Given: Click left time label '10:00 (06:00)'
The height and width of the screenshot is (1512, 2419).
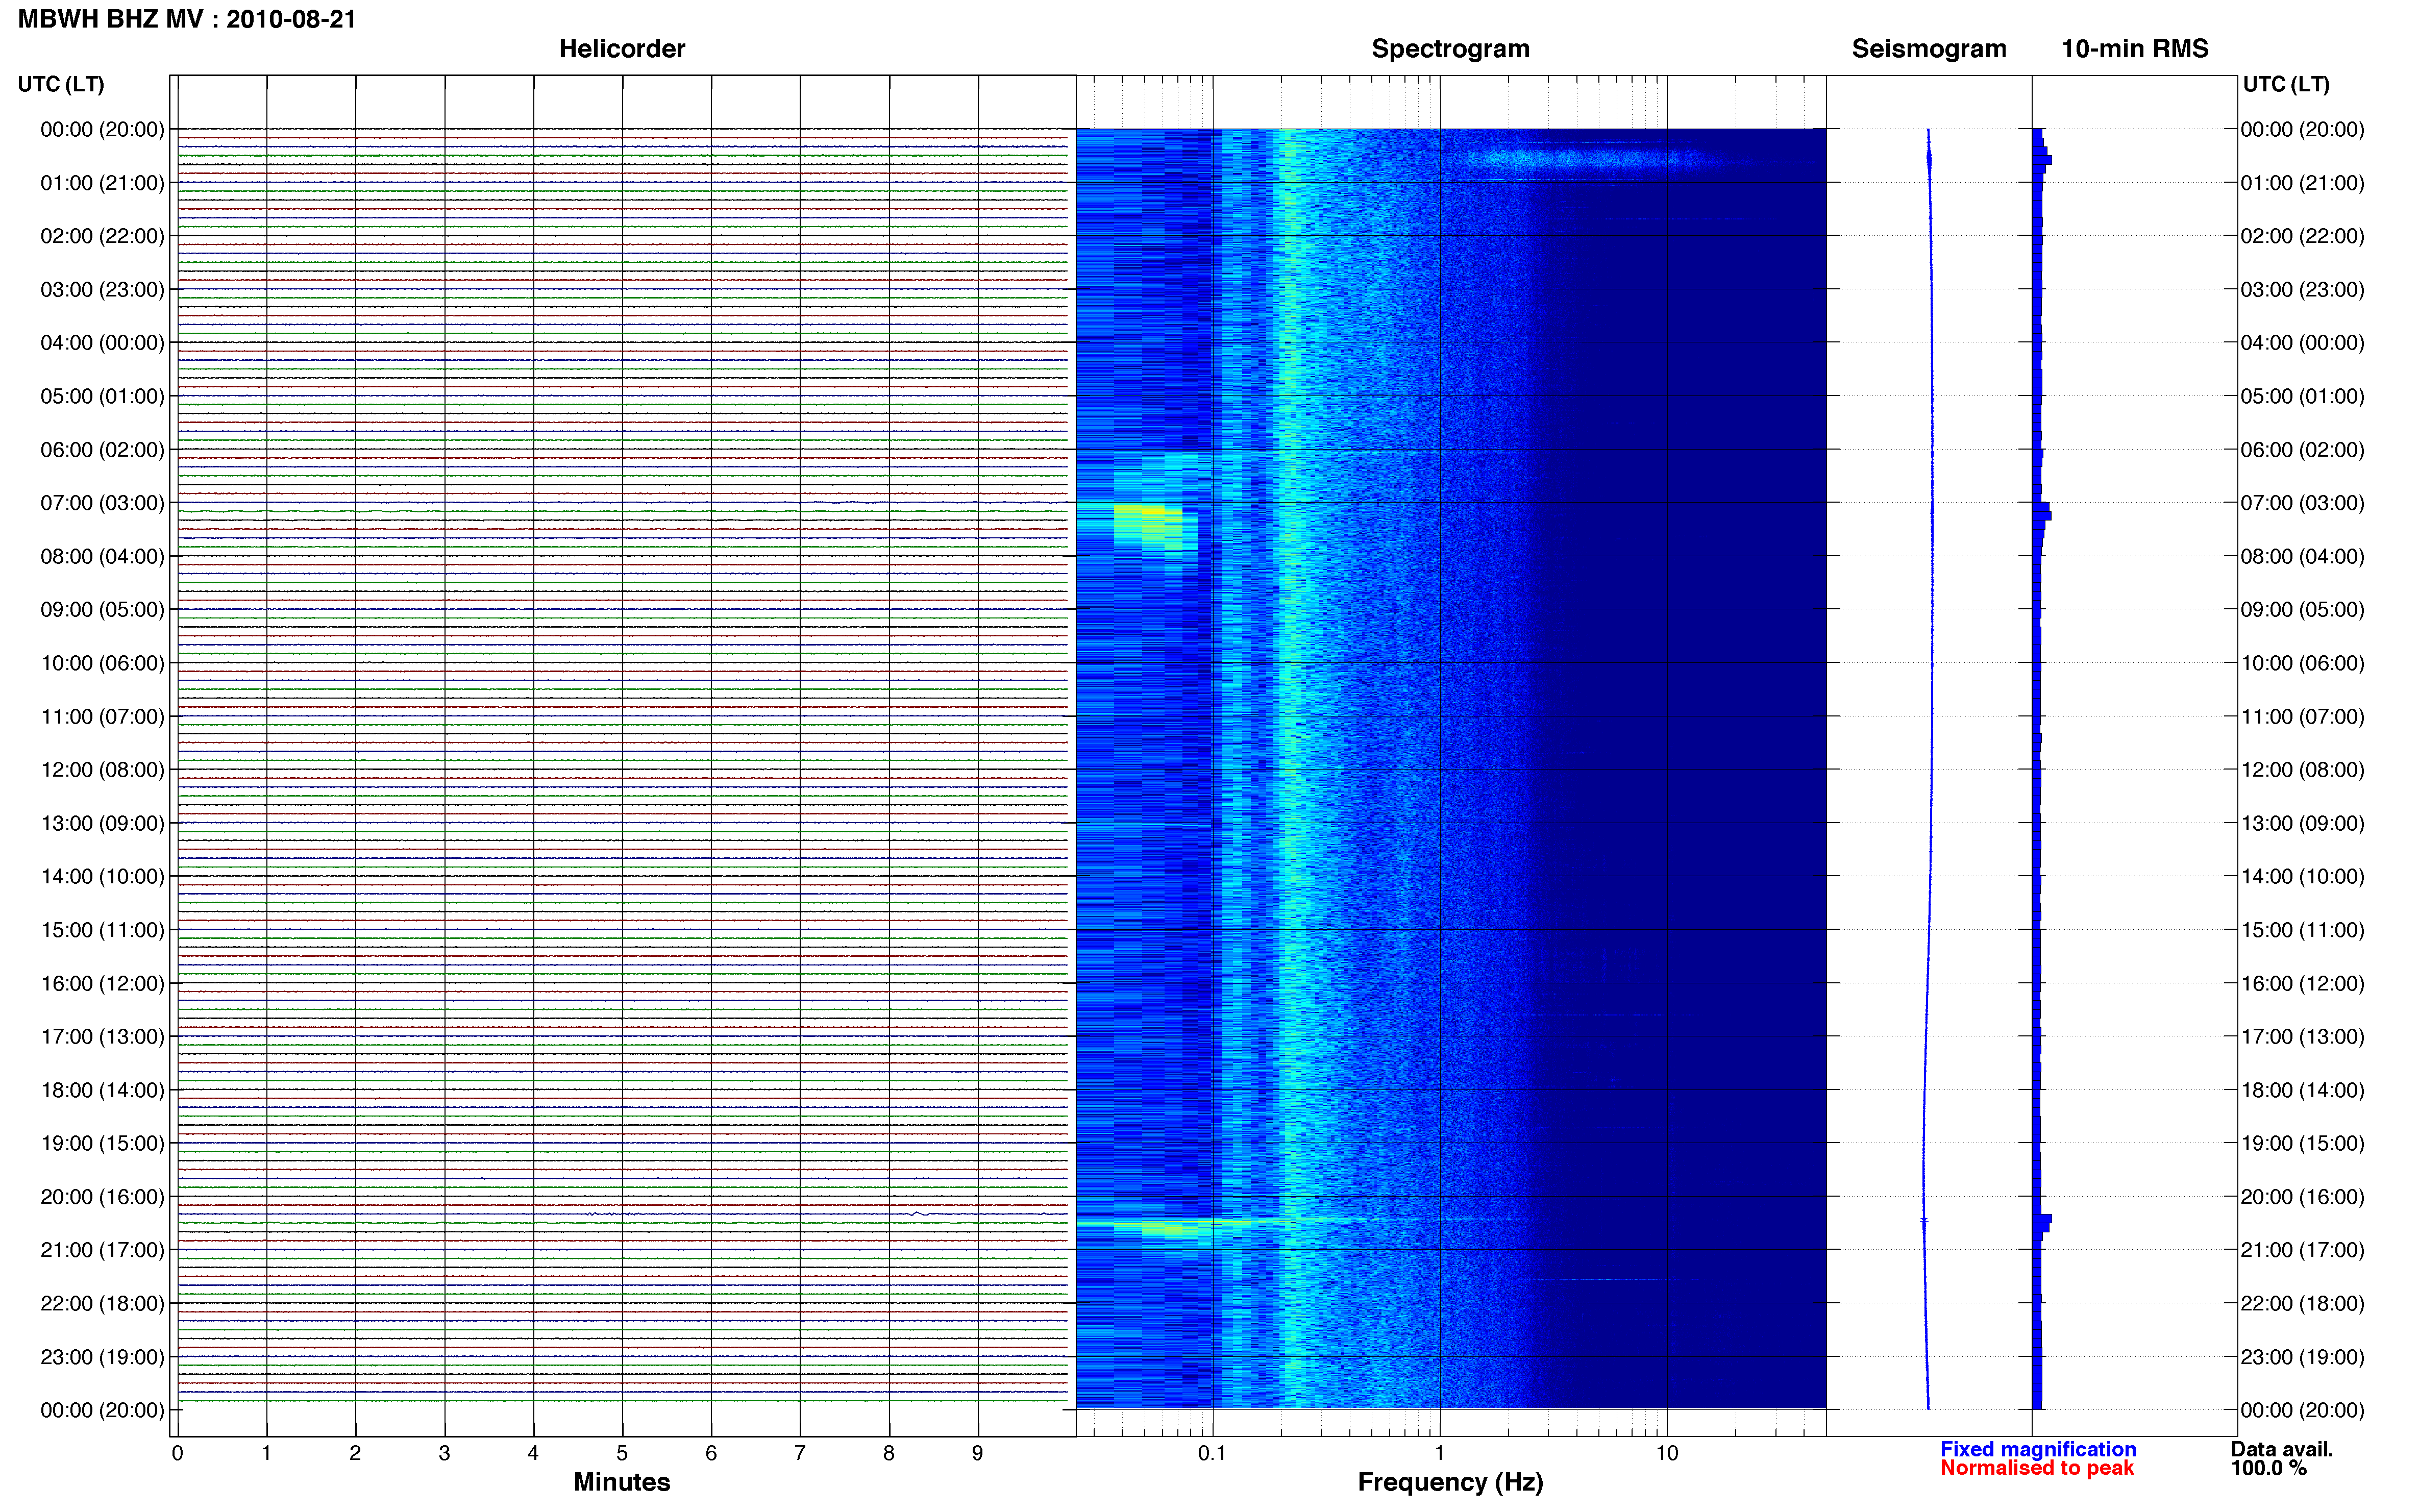Looking at the screenshot, I should pyautogui.click(x=102, y=663).
